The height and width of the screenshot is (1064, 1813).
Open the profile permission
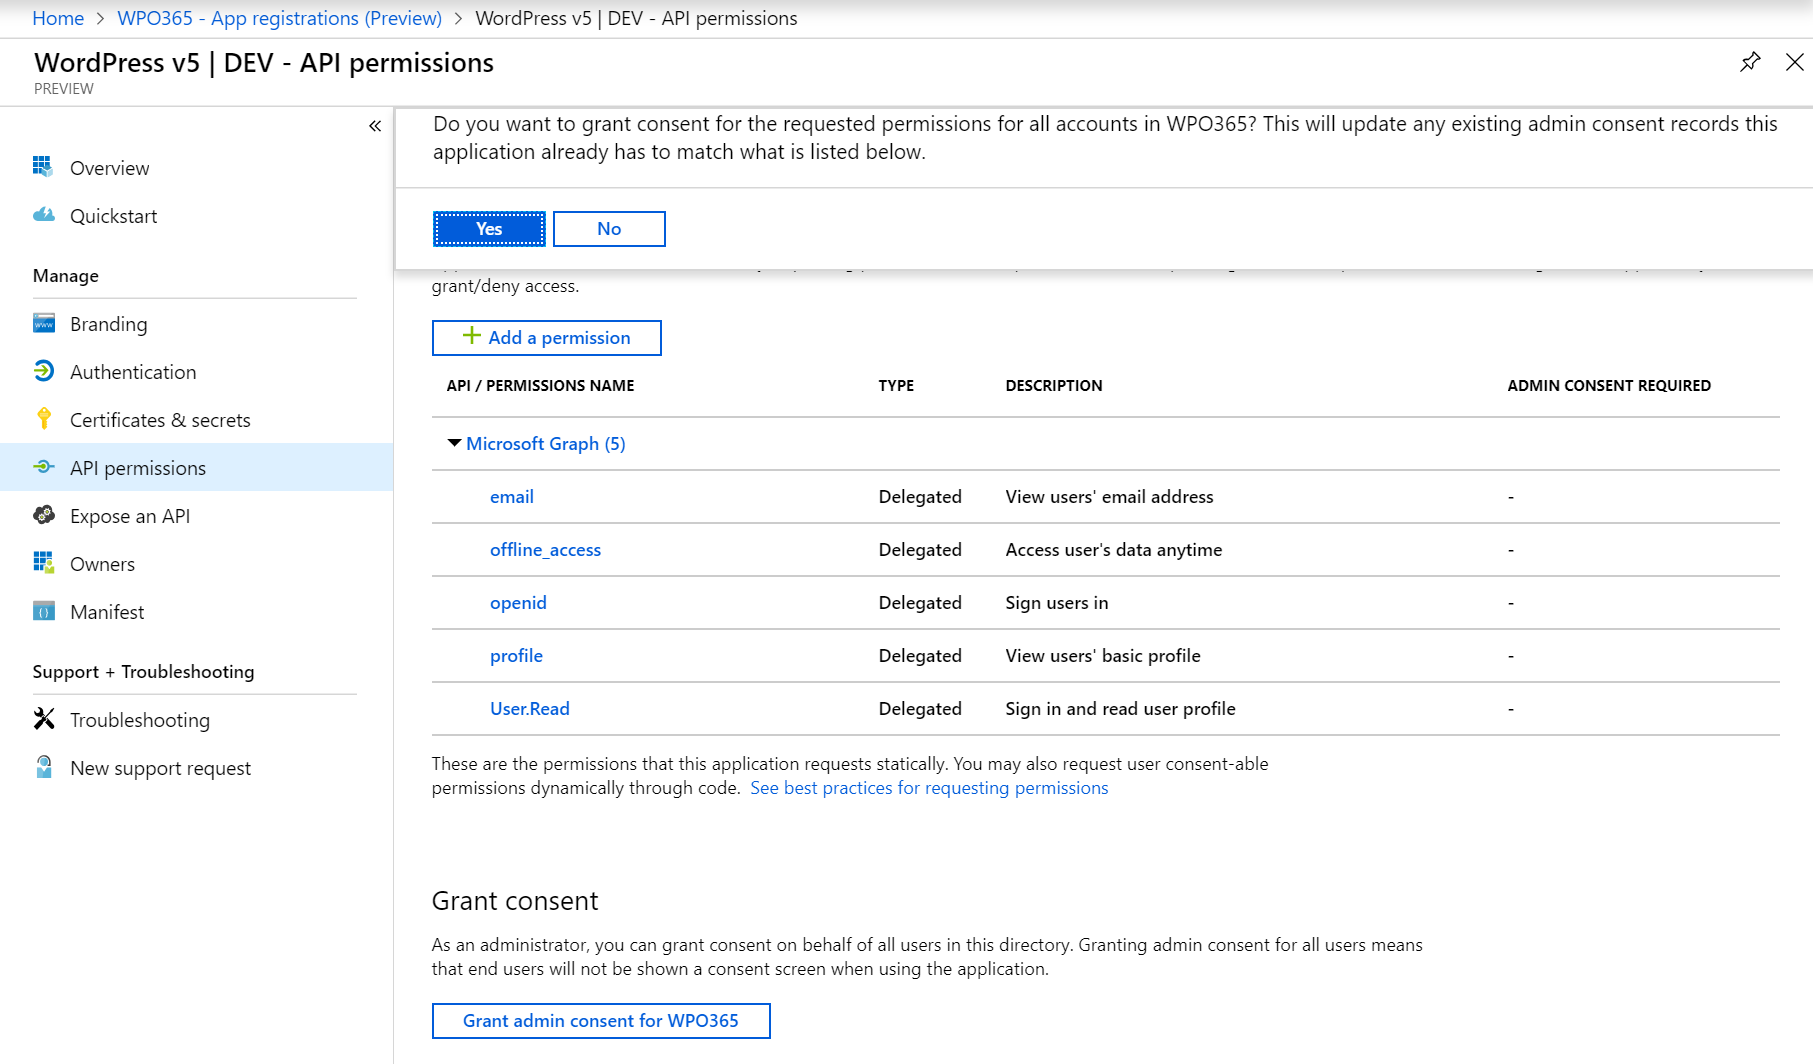[516, 655]
